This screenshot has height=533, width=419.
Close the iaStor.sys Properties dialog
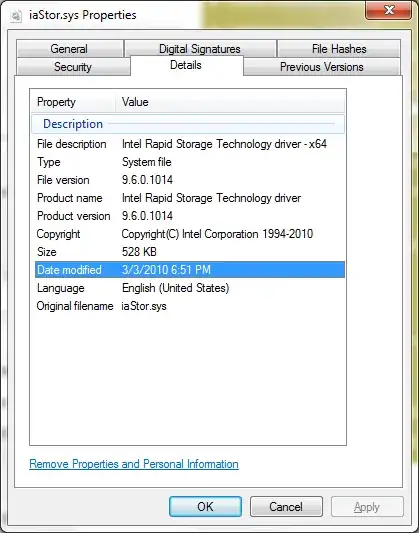coord(388,10)
